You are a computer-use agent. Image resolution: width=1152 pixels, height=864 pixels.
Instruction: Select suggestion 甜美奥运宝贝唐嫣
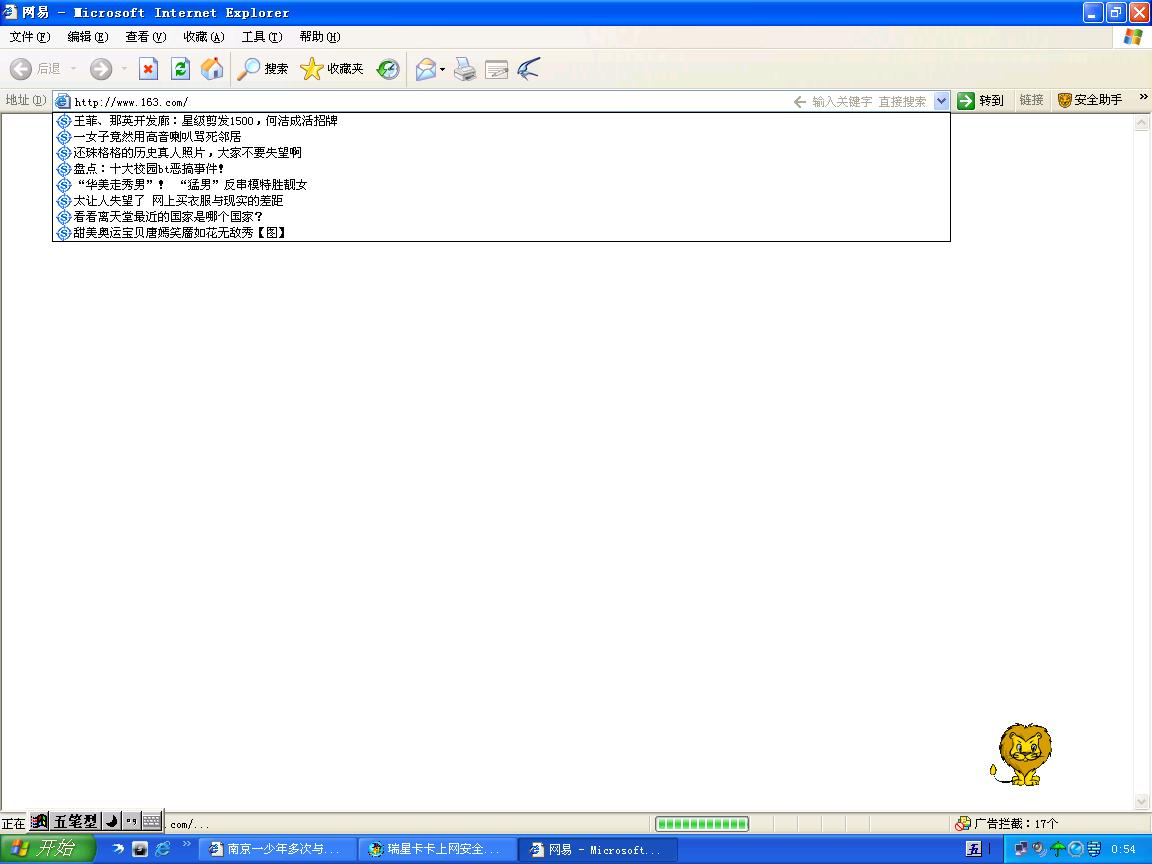[x=501, y=233]
